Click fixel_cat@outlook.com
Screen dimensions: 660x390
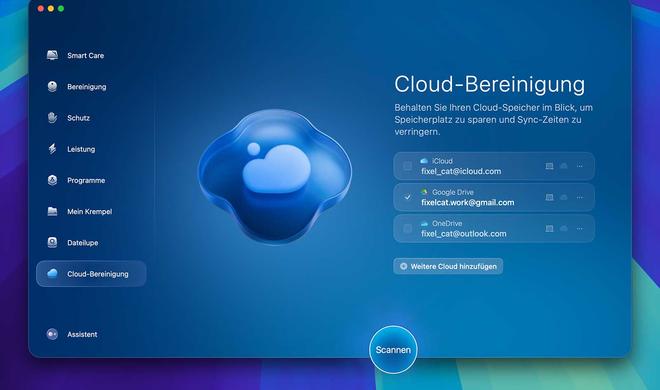coord(464,233)
